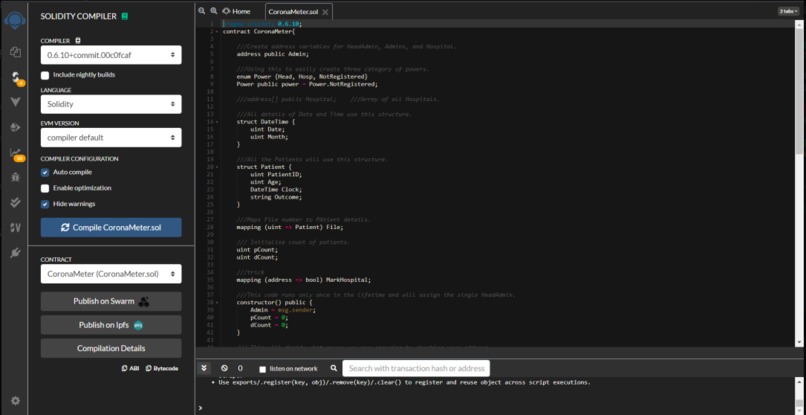Toggle listen on network checkbox
The width and height of the screenshot is (806, 415).
pos(263,369)
